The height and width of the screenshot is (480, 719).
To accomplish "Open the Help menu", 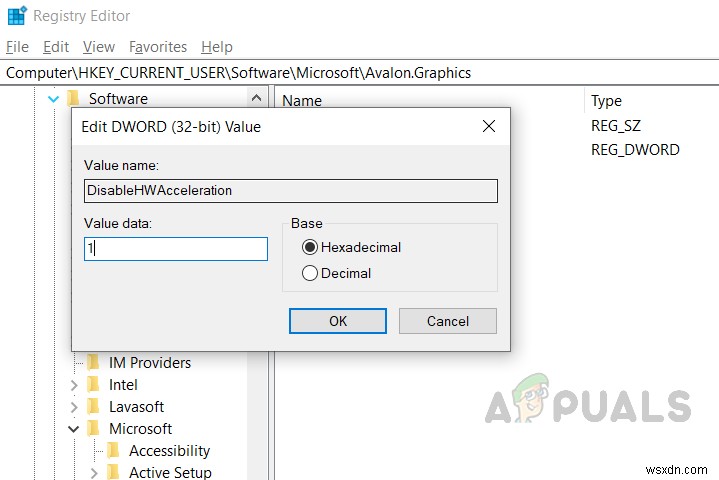I will click(217, 47).
